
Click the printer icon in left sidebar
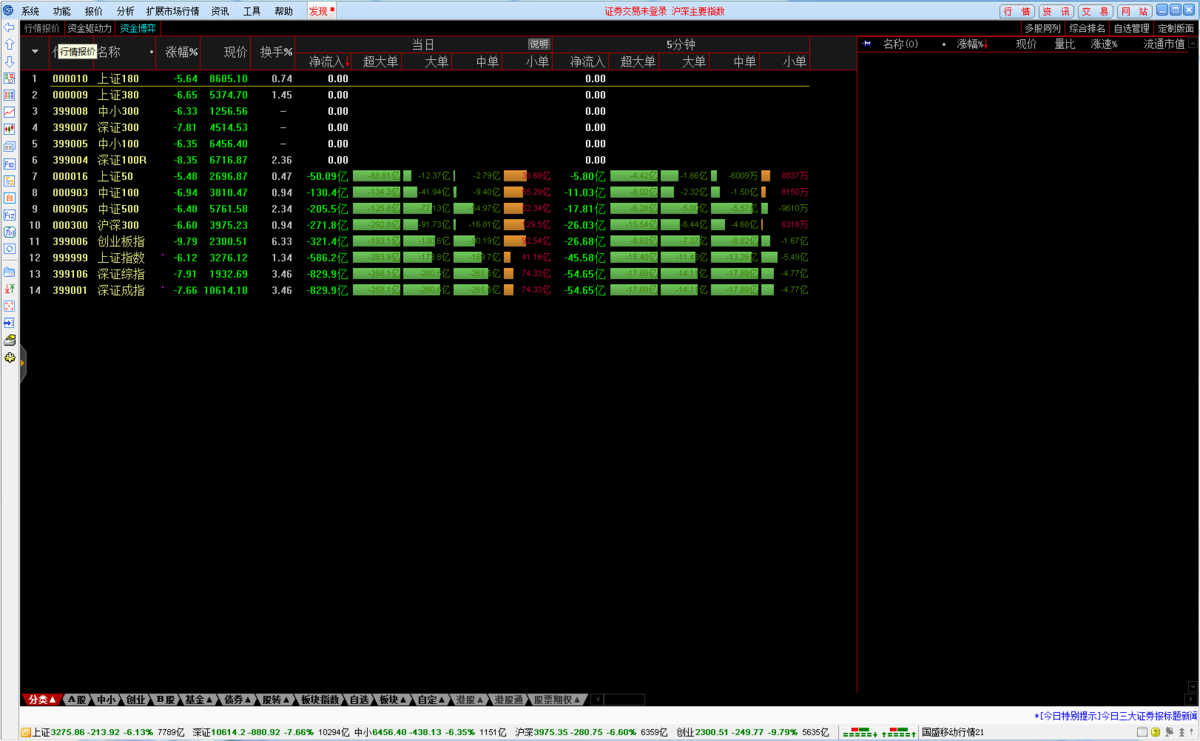pyautogui.click(x=9, y=340)
